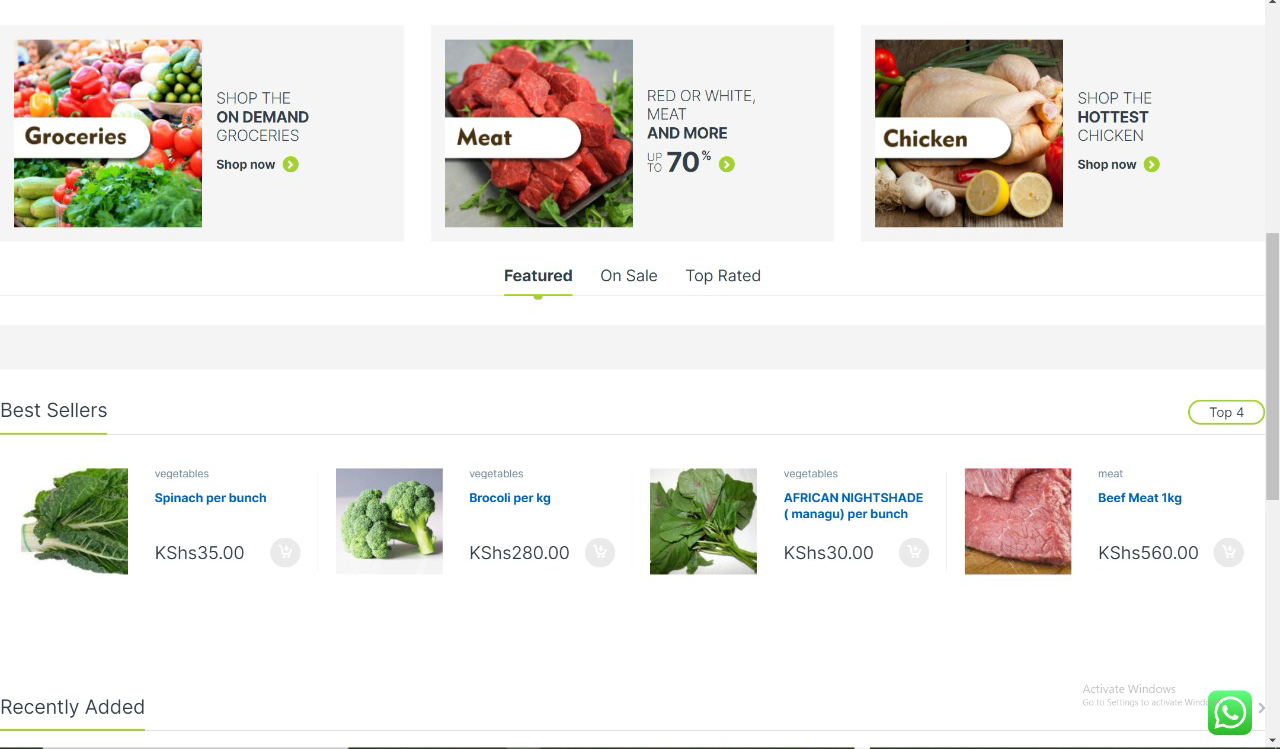Add African Nightshade to cart
Image resolution: width=1280 pixels, height=749 pixels.
pos(914,552)
